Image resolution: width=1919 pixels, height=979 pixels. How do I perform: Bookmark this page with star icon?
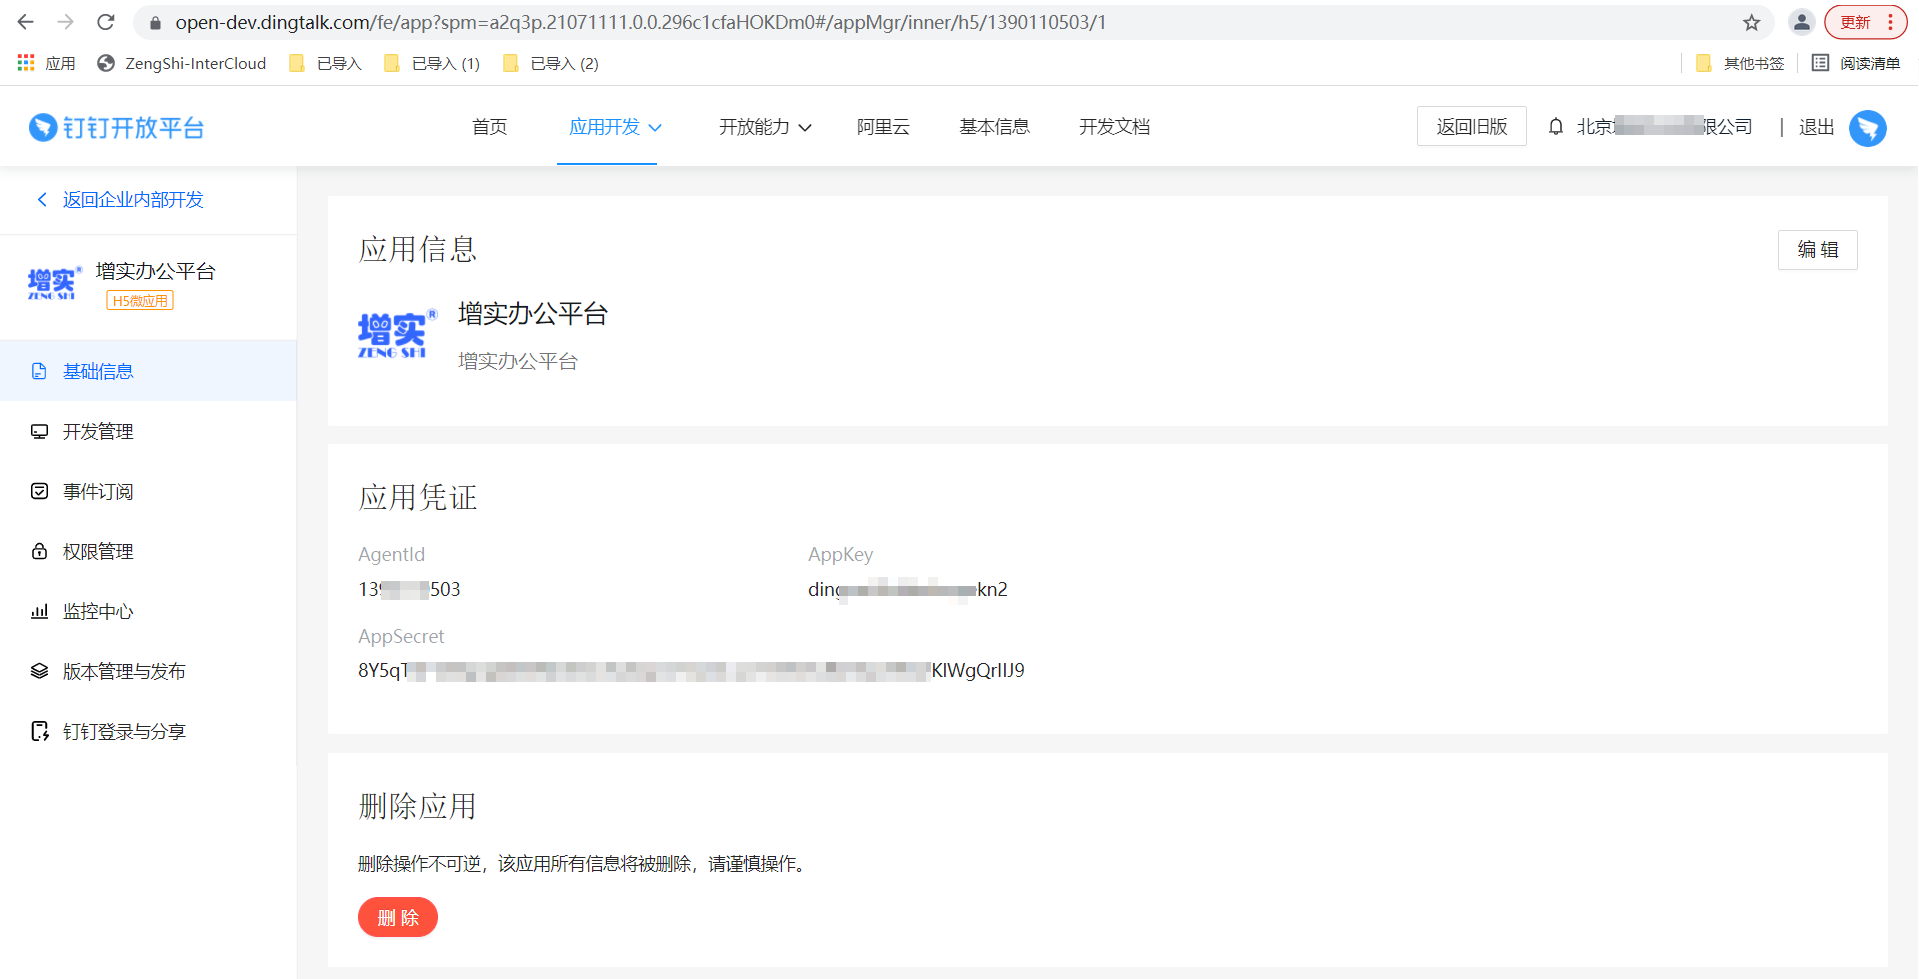(1751, 22)
